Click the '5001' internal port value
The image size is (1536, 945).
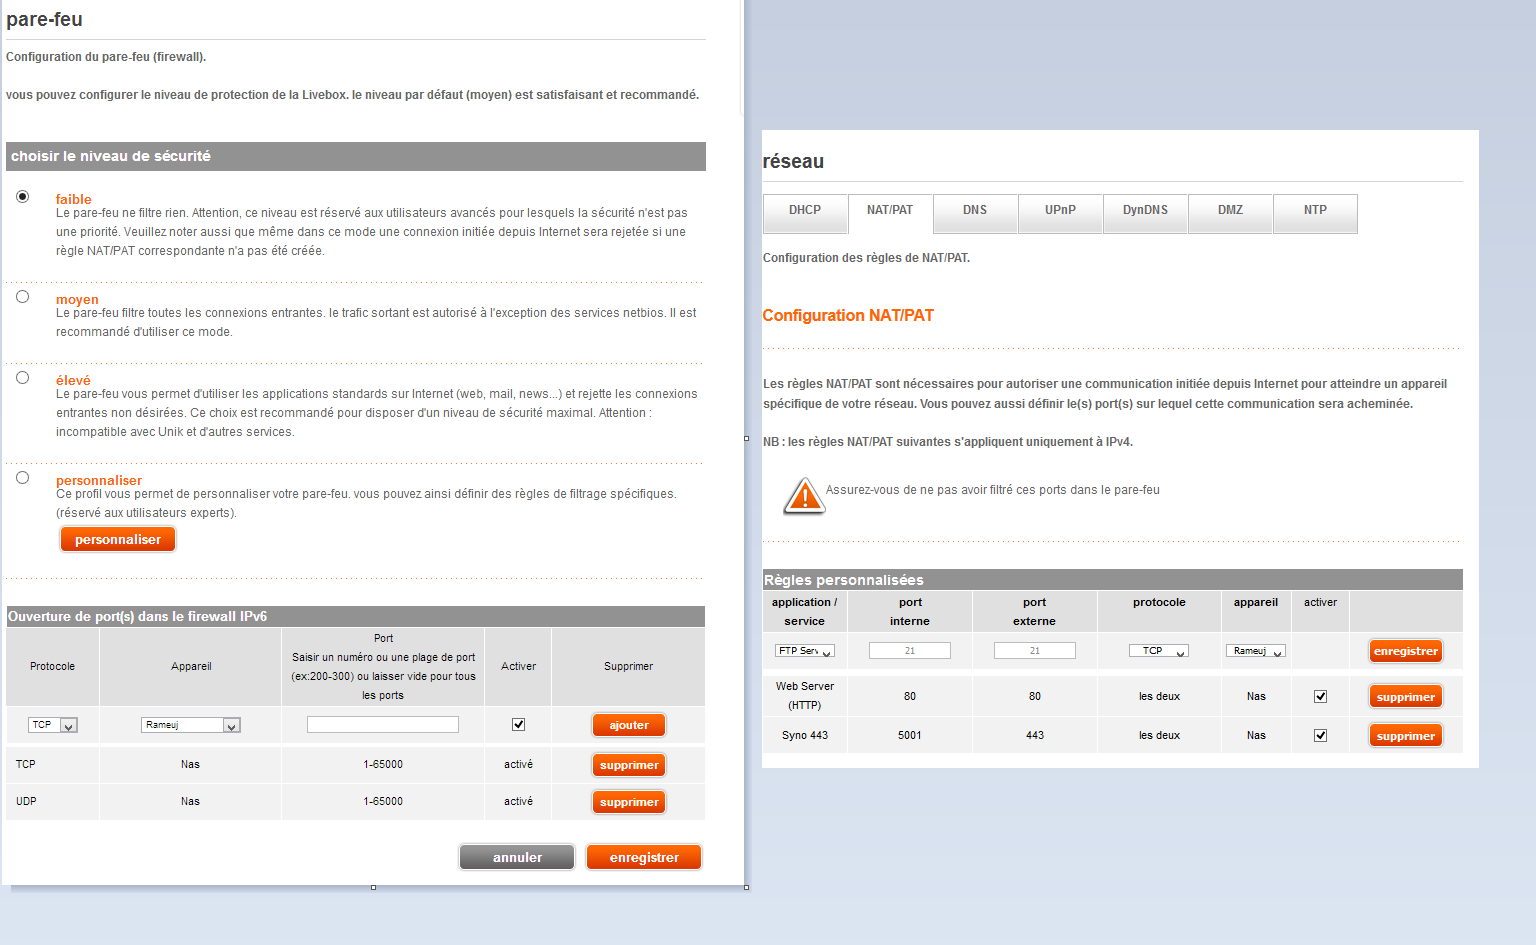(x=910, y=735)
